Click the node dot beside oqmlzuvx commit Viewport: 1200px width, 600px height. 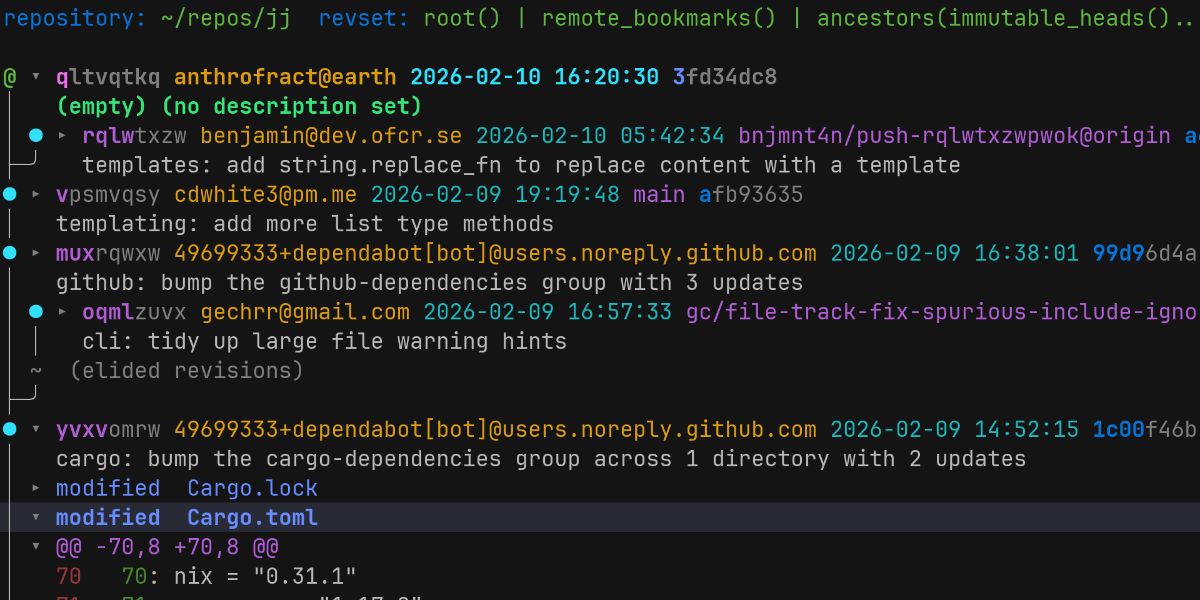[37, 312]
